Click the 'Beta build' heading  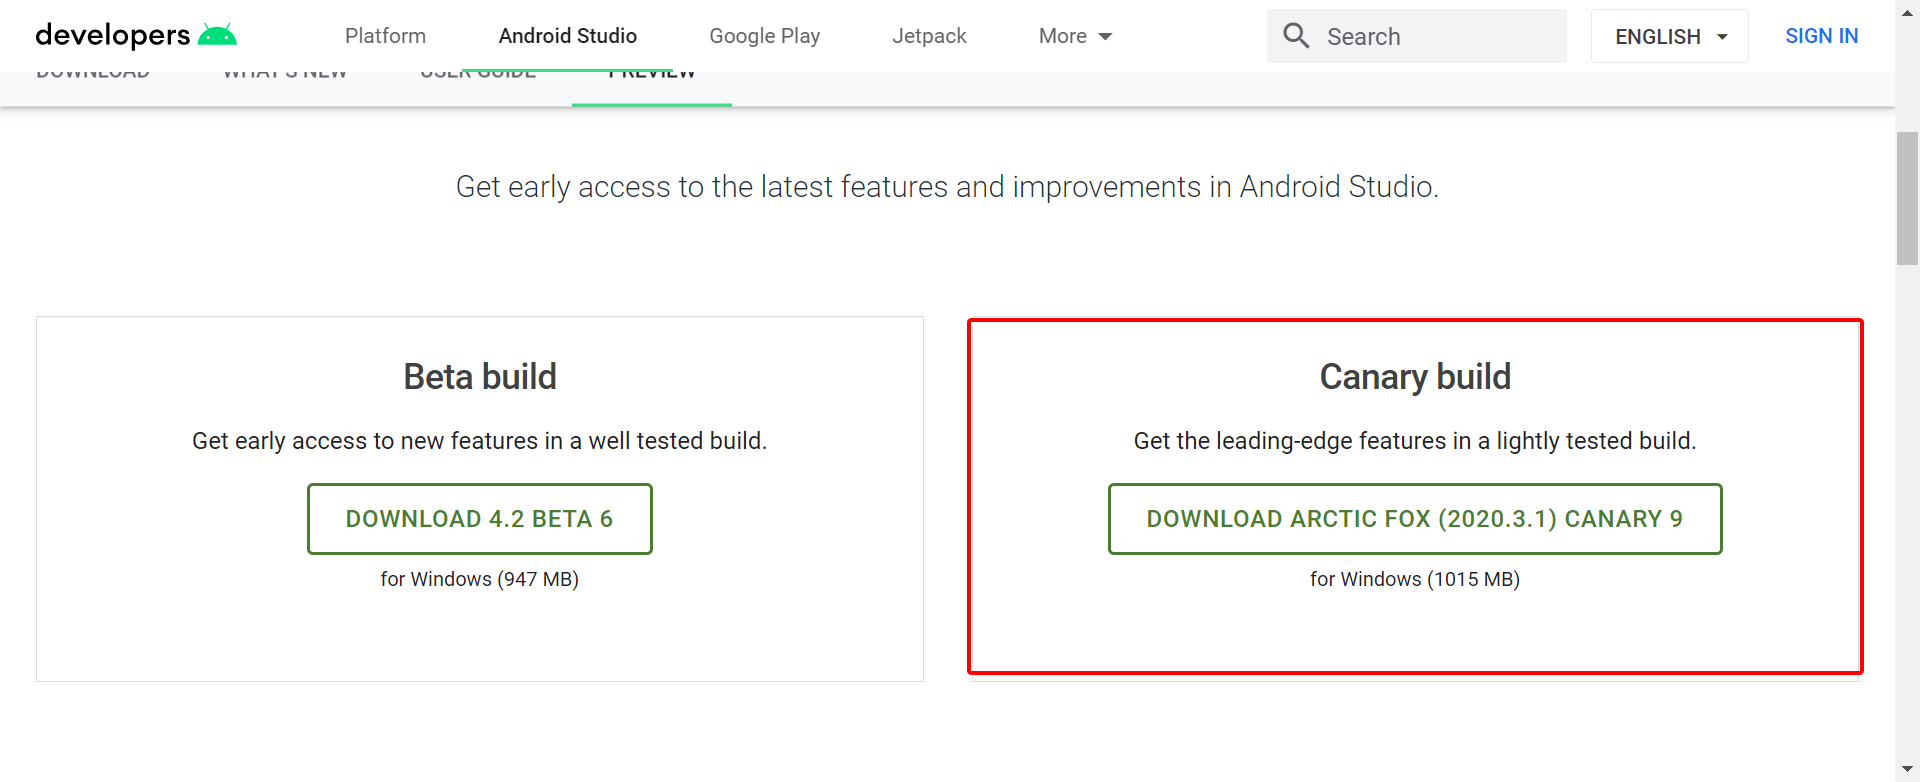pyautogui.click(x=480, y=377)
